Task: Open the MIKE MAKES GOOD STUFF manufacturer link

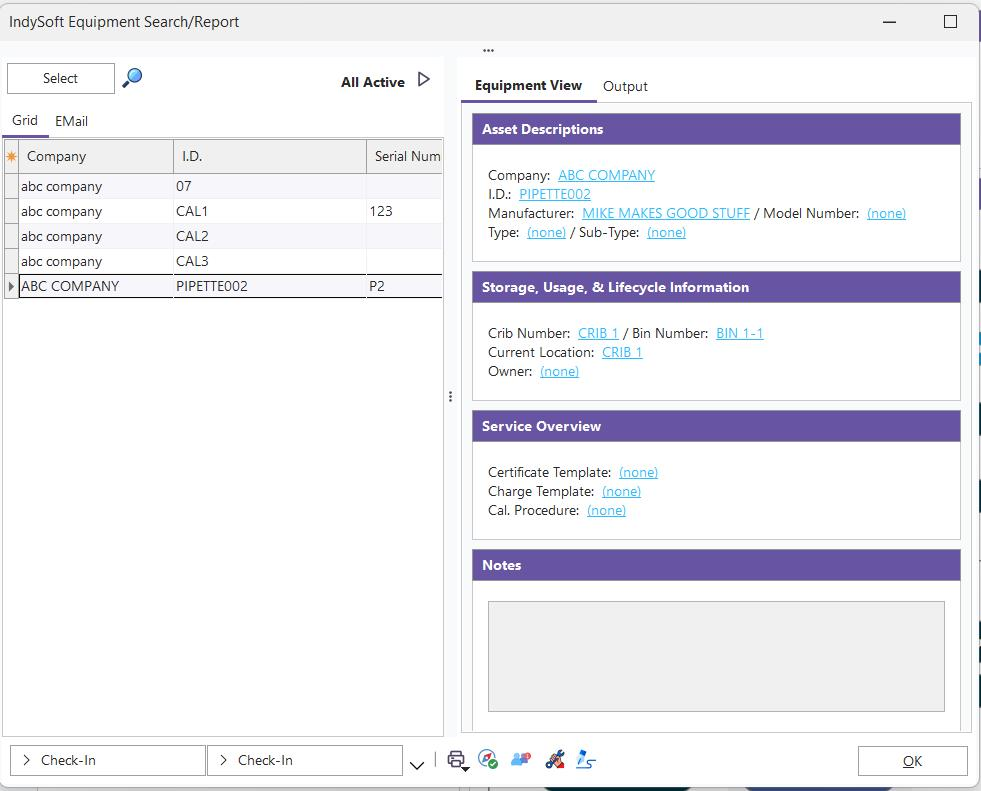Action: coord(665,213)
